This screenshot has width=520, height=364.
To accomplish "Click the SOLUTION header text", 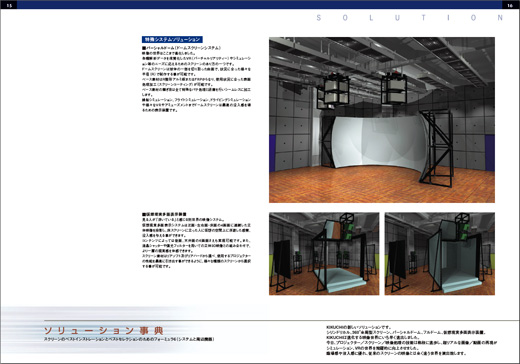I will 410,18.
